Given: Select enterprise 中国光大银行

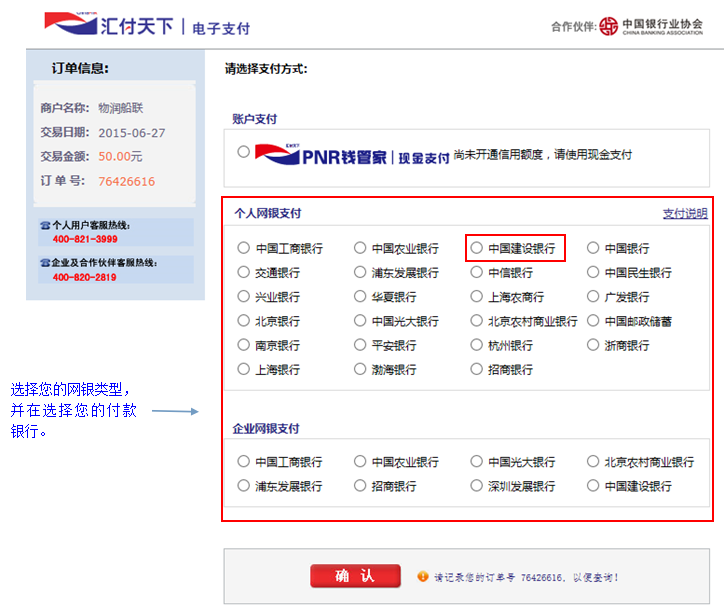Looking at the screenshot, I should [476, 461].
